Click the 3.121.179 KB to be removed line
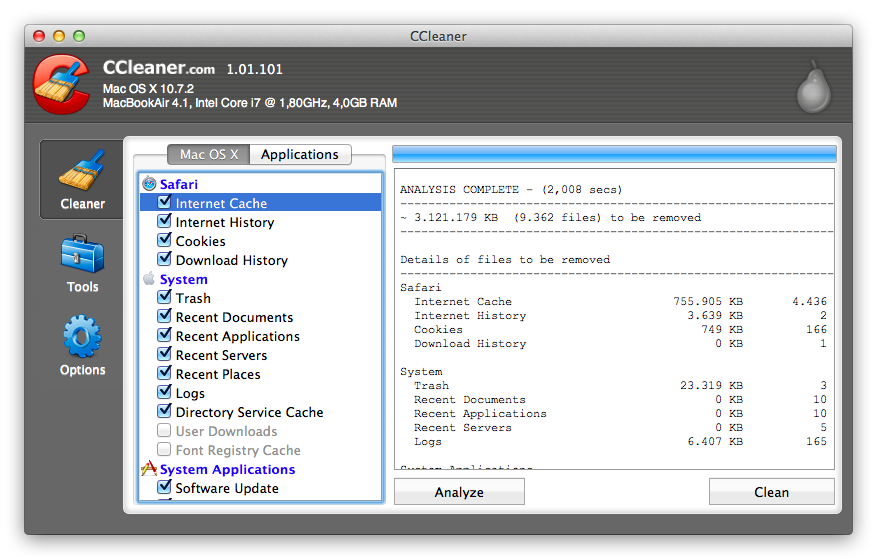Screen dimensions: 877x559 point(550,218)
